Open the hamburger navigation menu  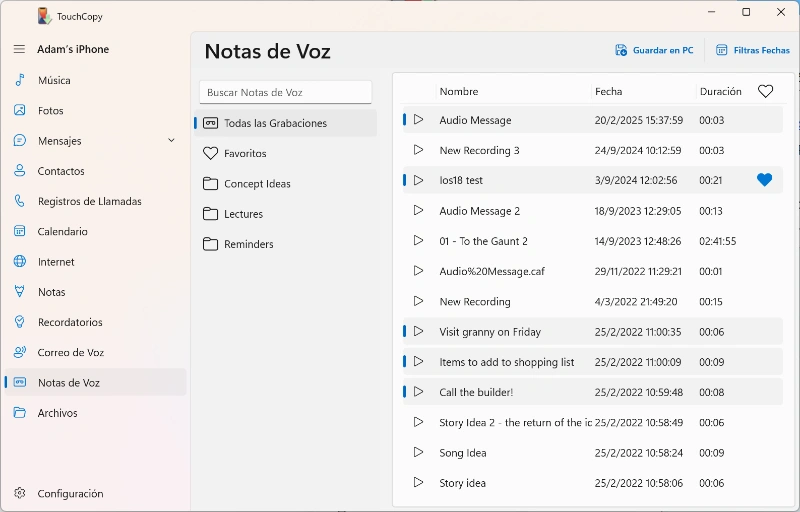19,49
